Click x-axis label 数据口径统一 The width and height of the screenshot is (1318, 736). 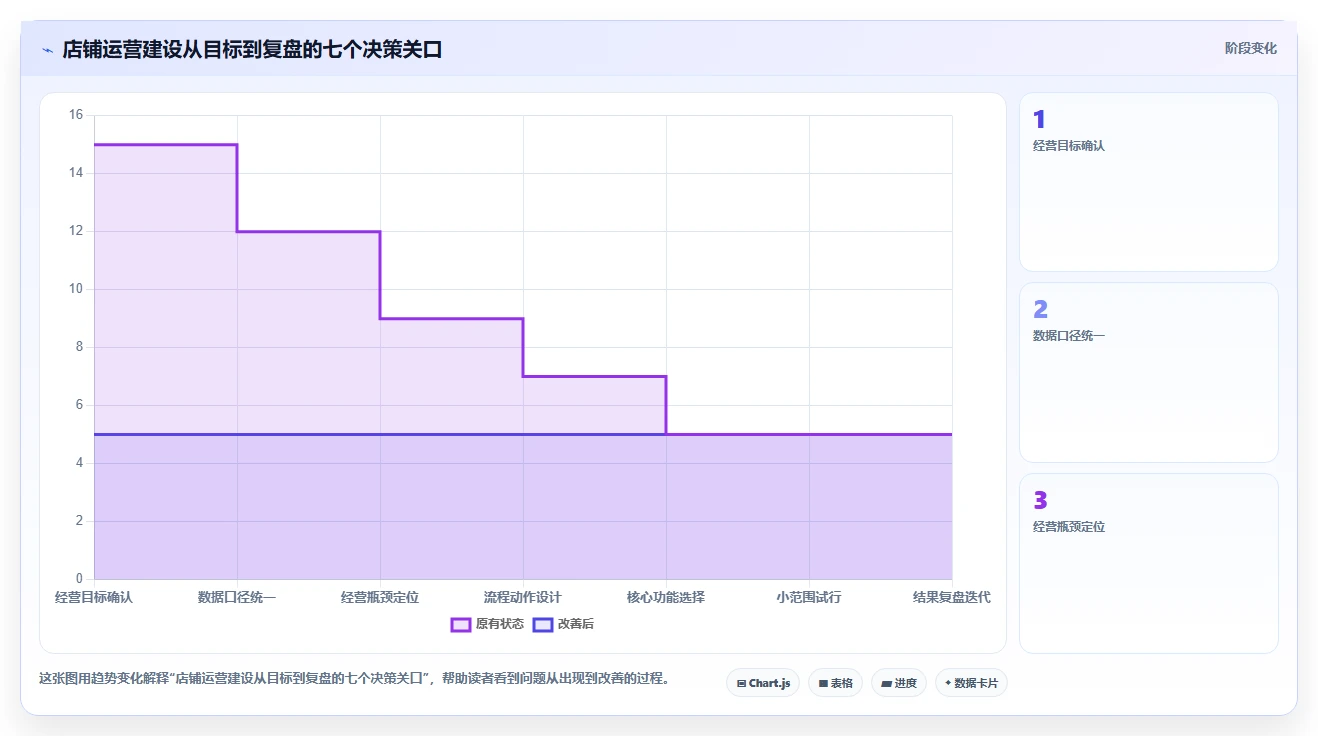coord(237,597)
